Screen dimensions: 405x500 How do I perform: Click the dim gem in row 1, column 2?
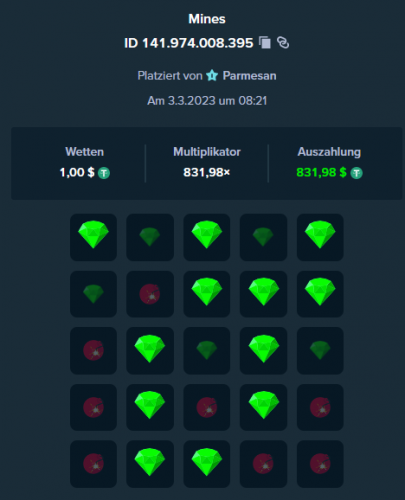point(150,237)
